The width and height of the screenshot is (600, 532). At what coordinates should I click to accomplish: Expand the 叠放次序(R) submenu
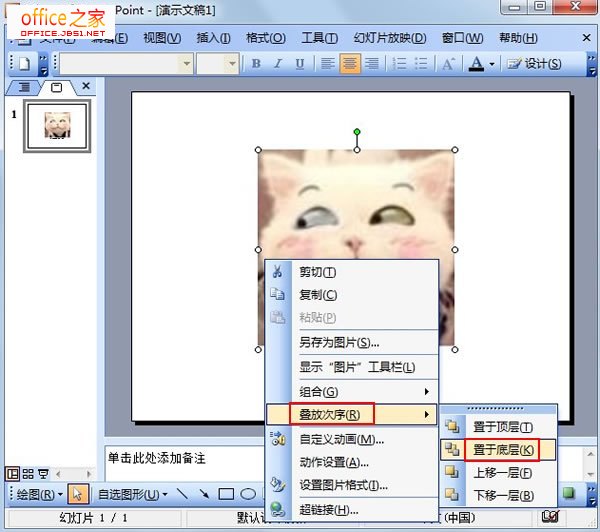(352, 414)
